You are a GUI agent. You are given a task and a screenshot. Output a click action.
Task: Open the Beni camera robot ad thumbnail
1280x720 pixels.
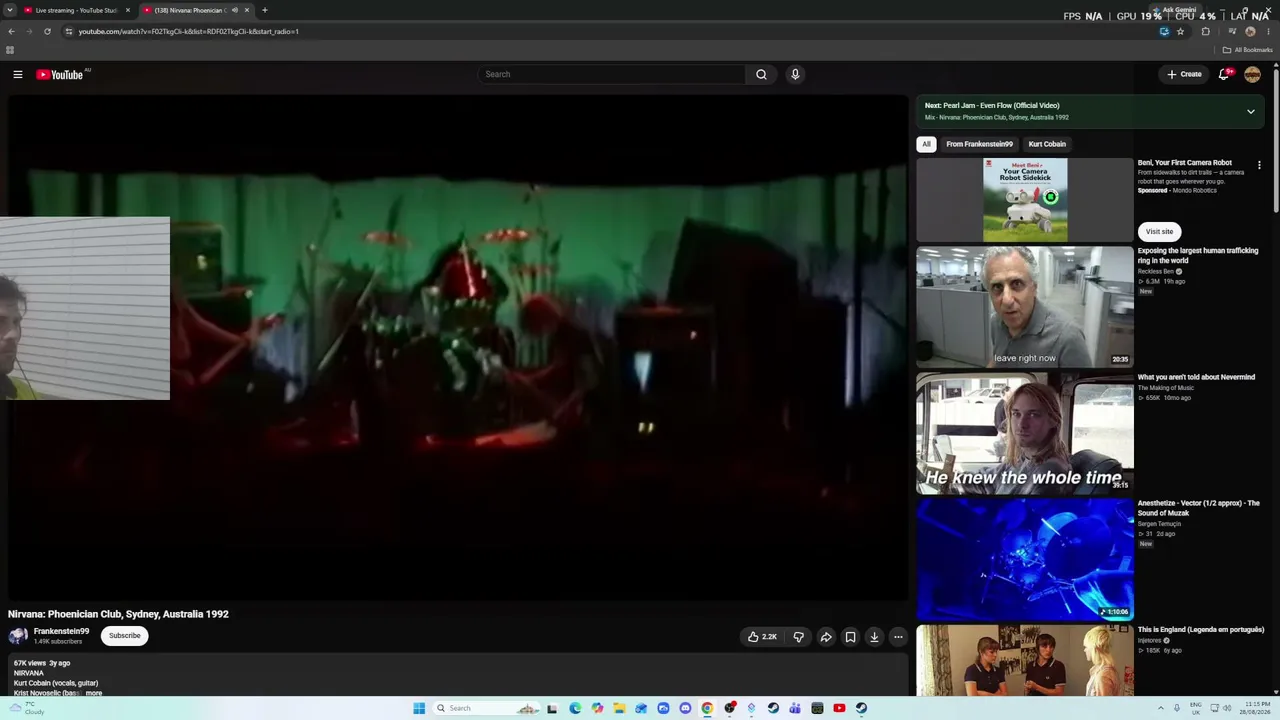tap(1025, 200)
